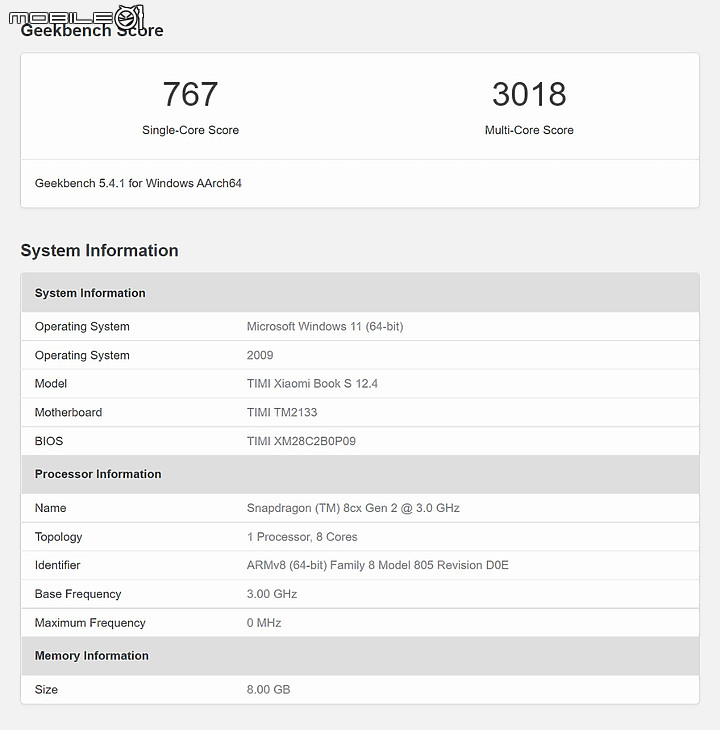Click the Memory Information table header
720x730 pixels.
click(x=360, y=656)
